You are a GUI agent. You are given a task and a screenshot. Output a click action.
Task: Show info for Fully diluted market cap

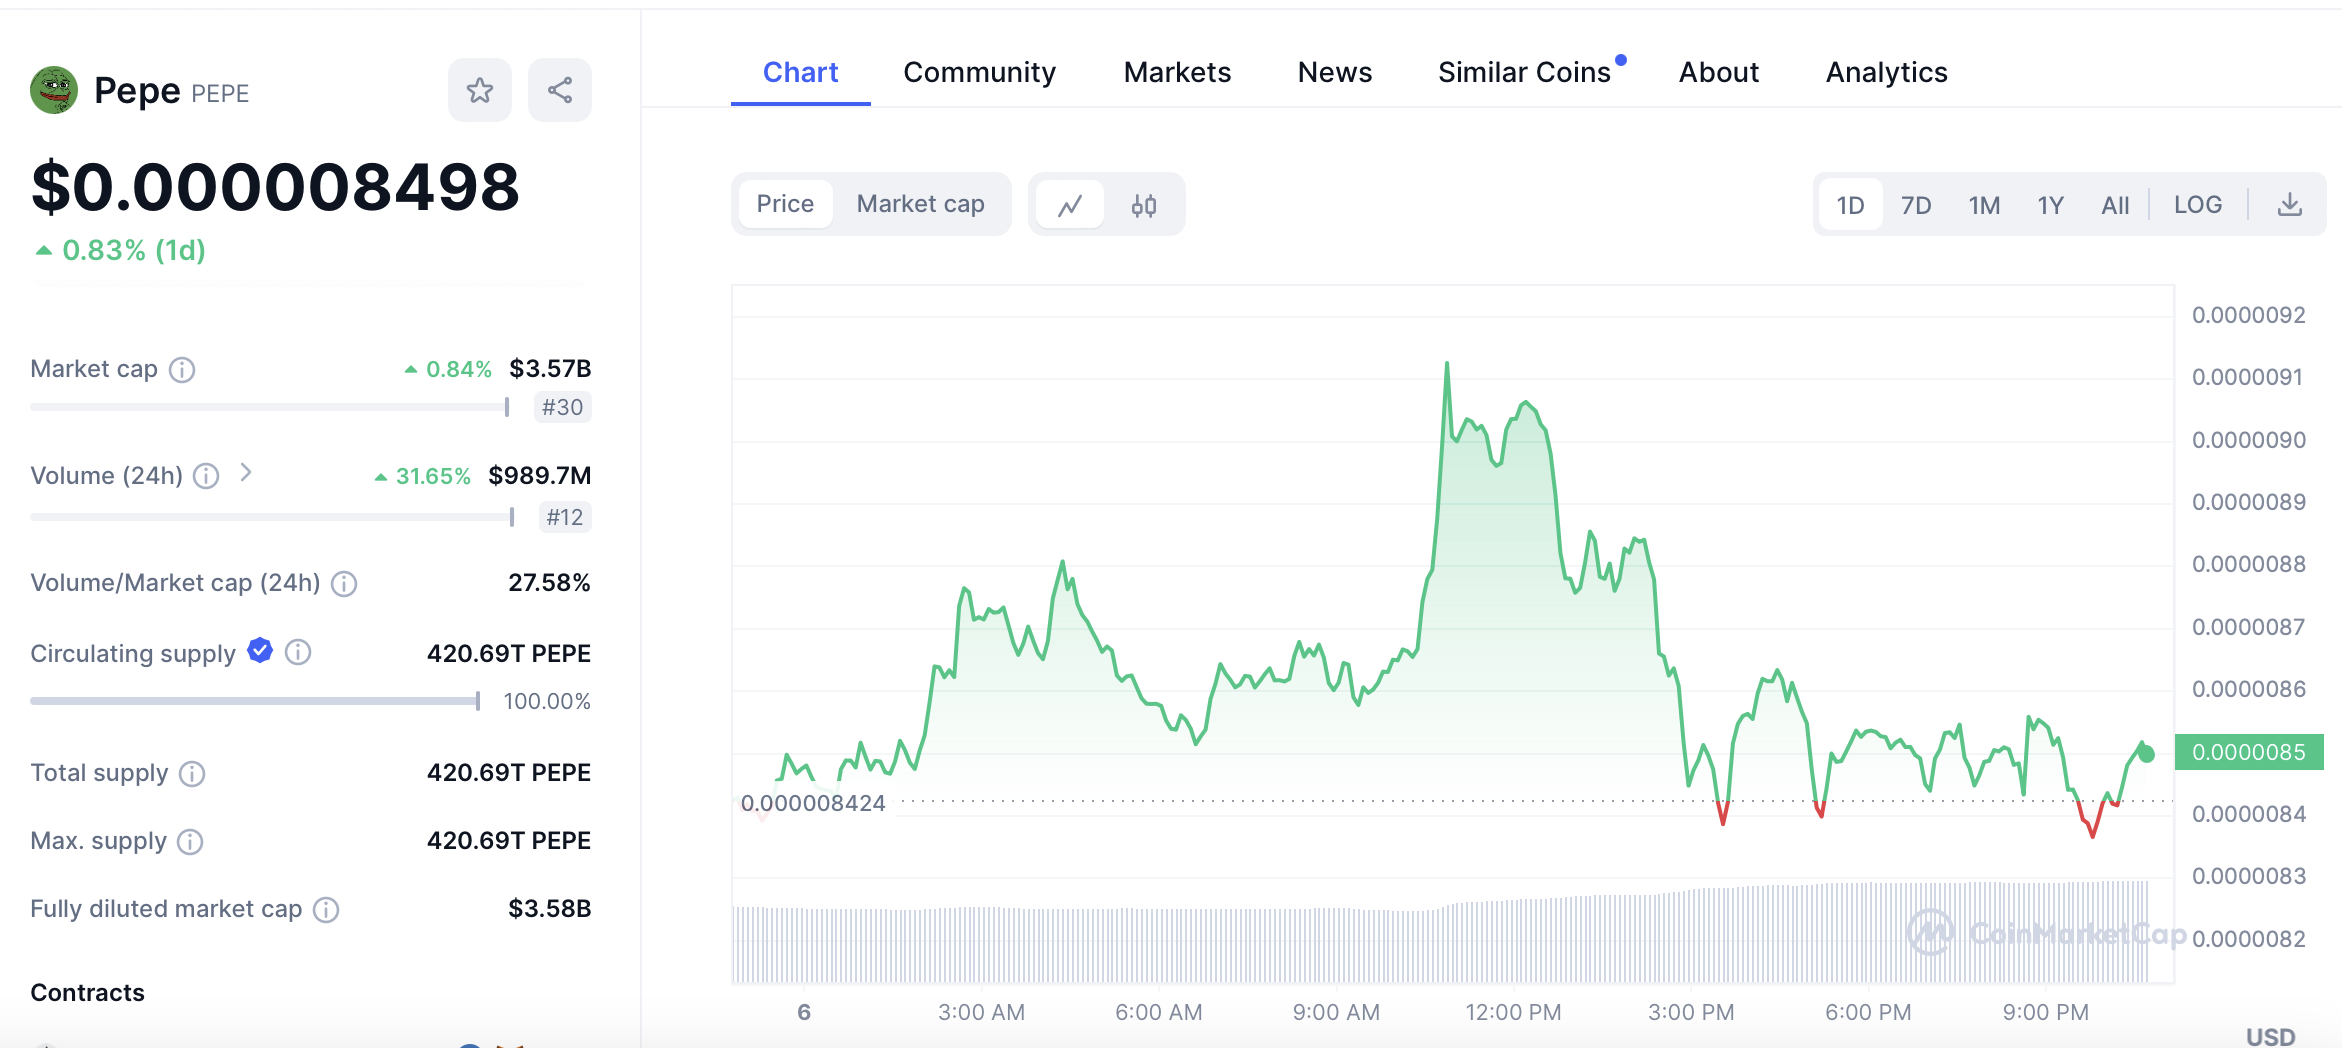click(326, 910)
